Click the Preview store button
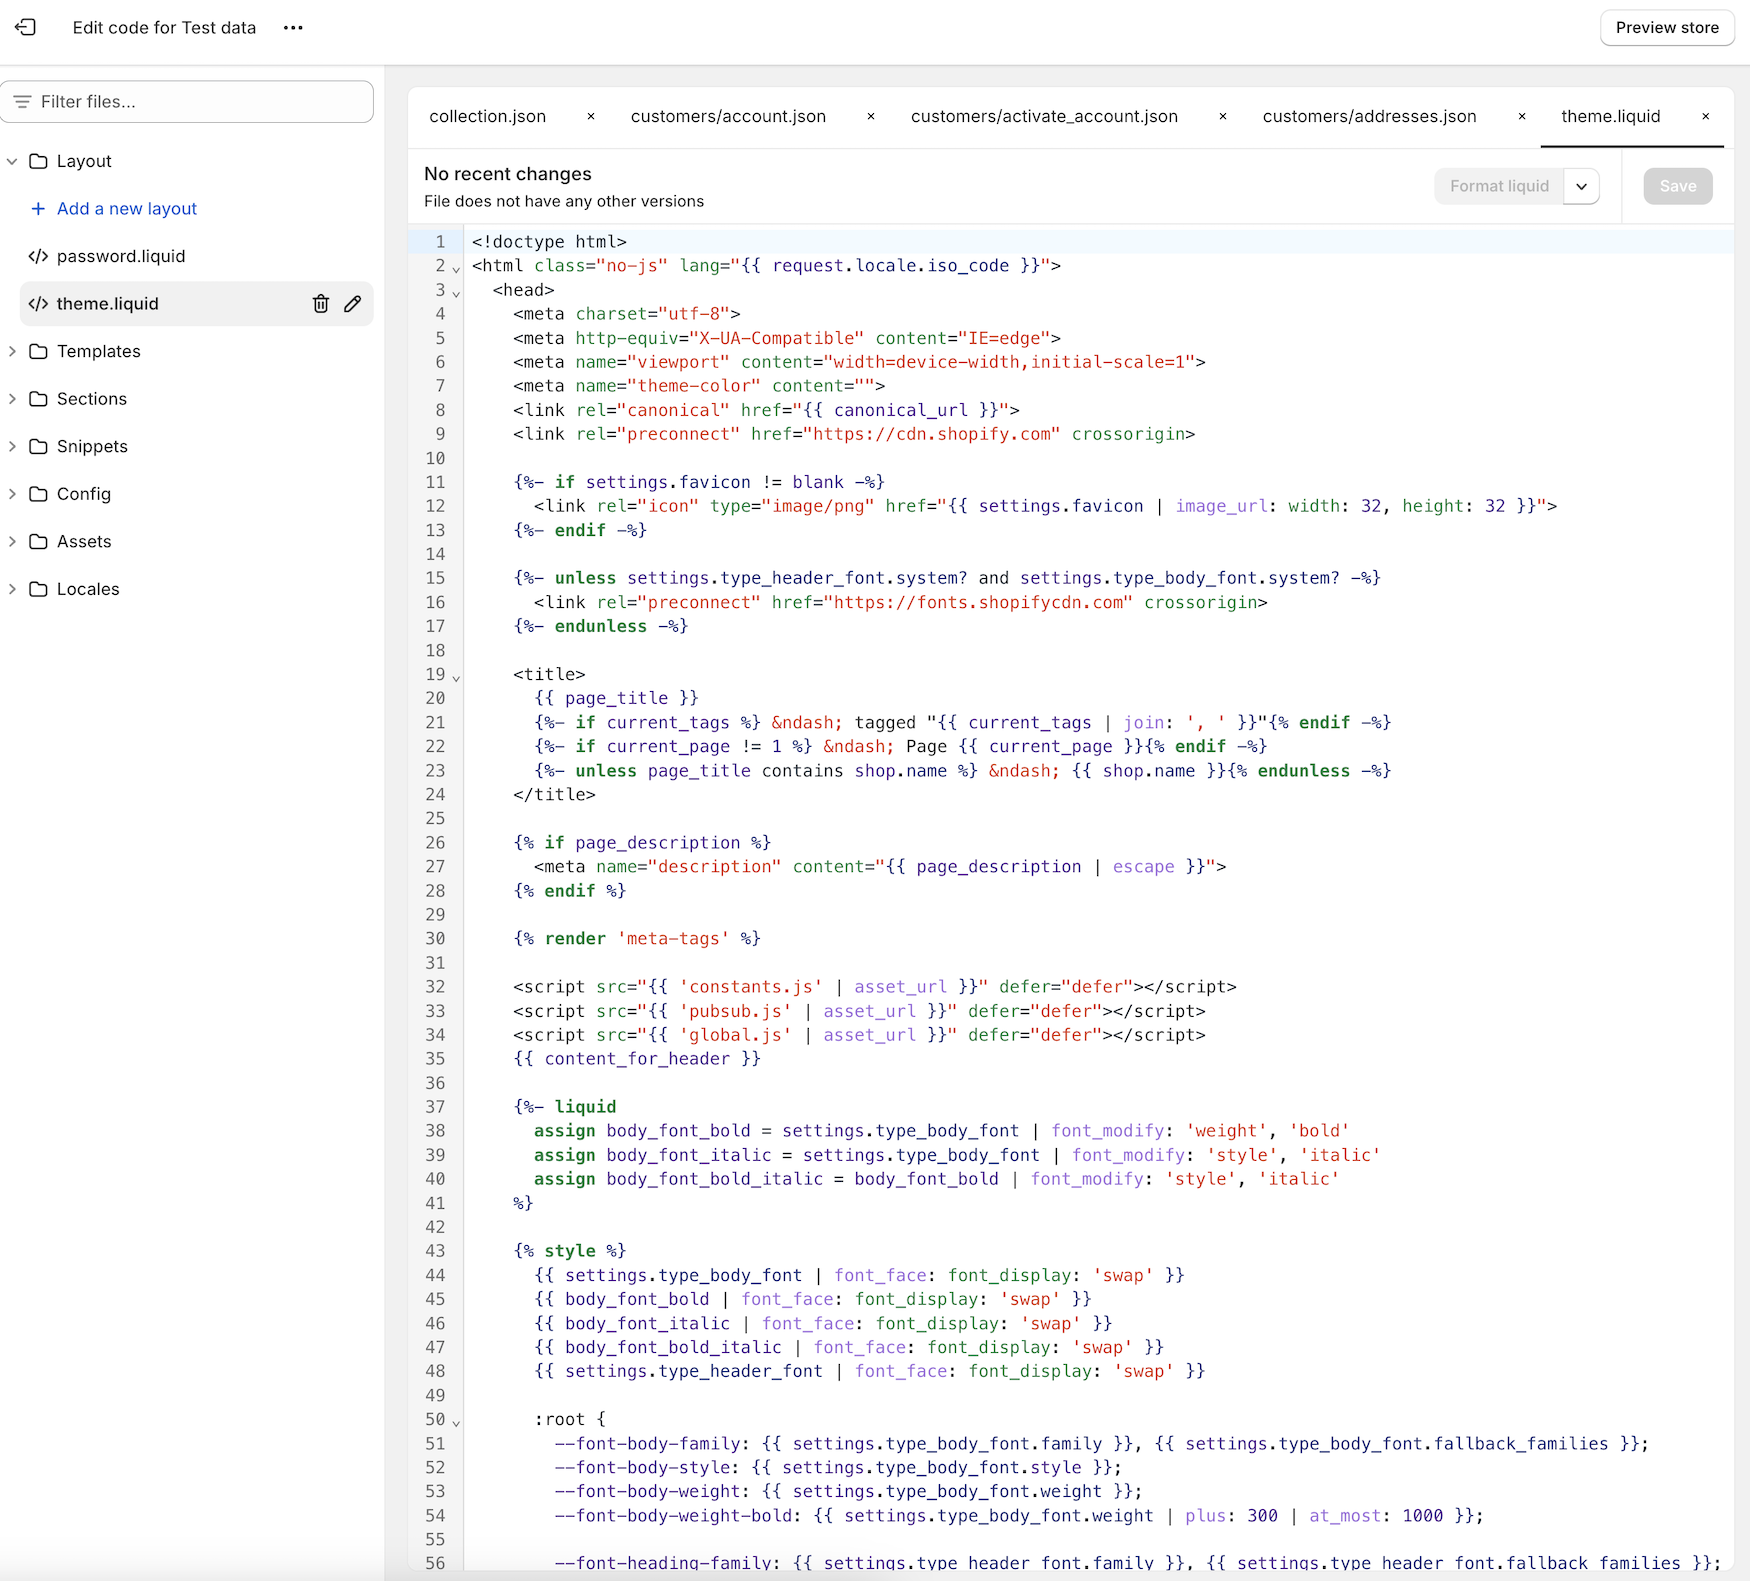Image resolution: width=1750 pixels, height=1581 pixels. [1667, 28]
